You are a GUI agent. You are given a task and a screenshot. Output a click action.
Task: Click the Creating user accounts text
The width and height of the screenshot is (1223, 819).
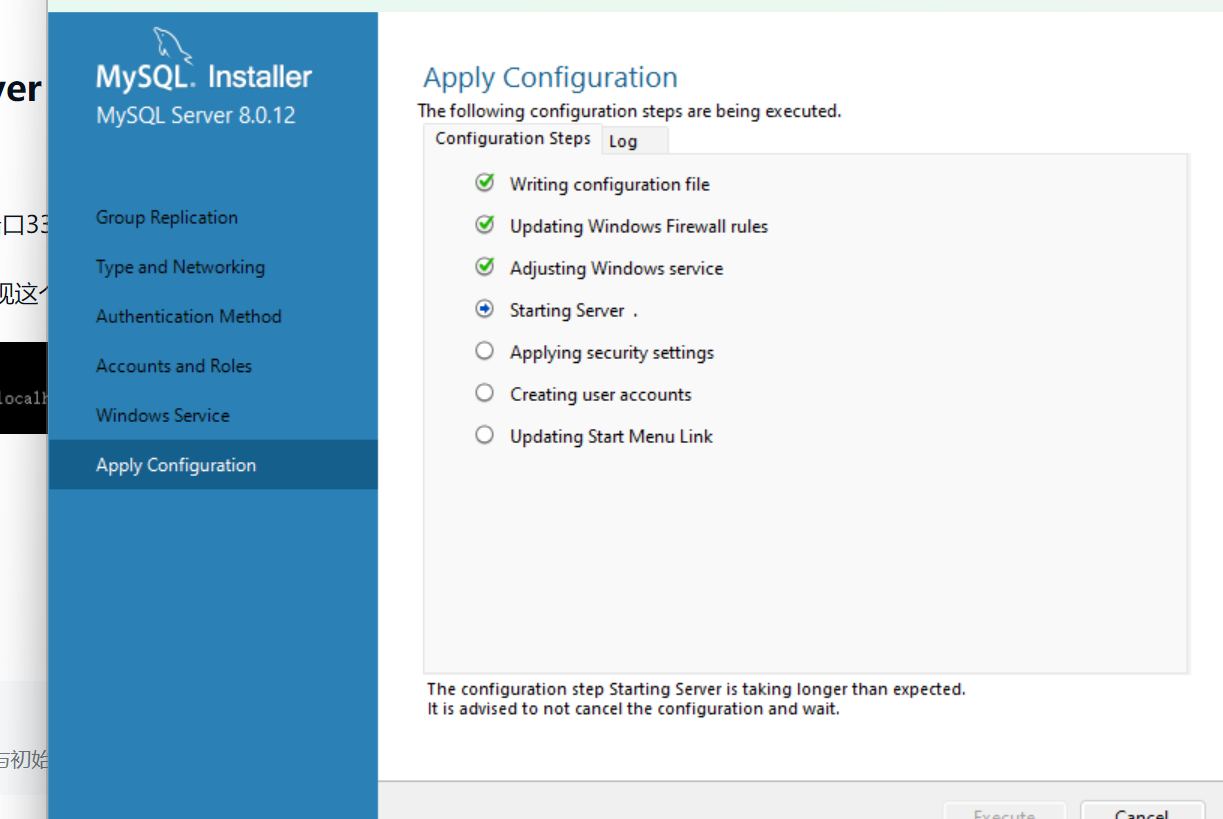(601, 395)
